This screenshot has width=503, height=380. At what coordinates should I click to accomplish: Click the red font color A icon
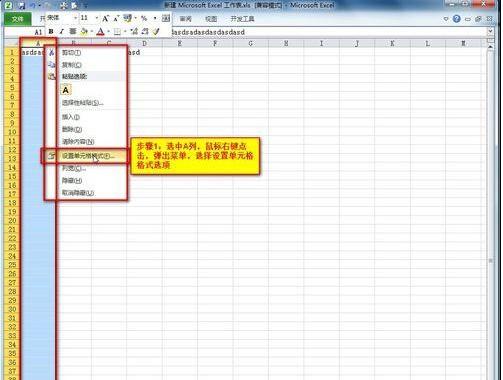click(x=100, y=32)
